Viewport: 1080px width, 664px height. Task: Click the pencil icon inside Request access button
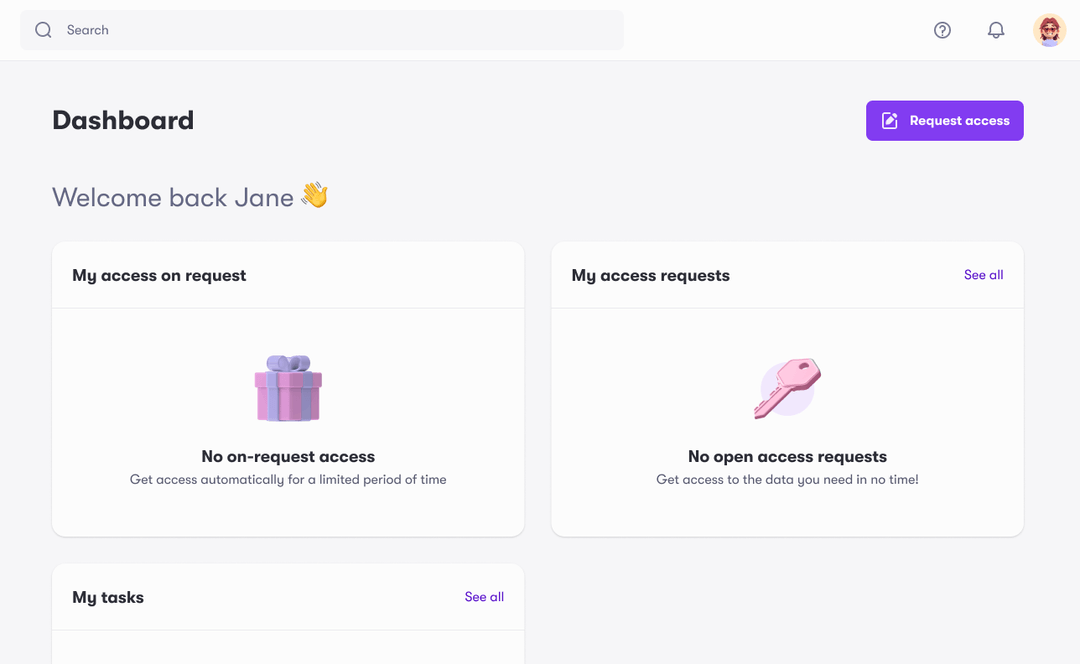click(890, 120)
